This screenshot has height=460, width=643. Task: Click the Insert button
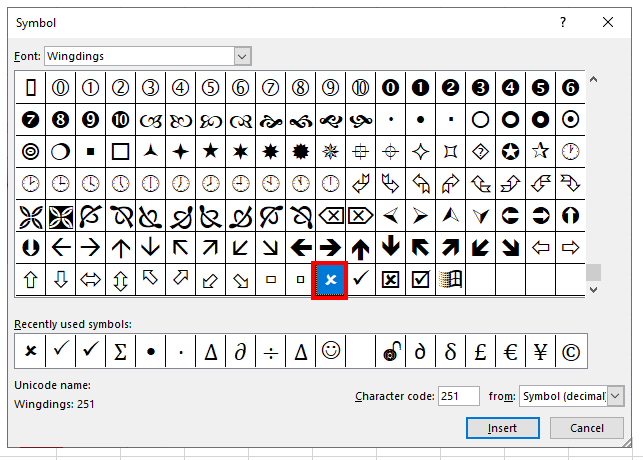tap(503, 428)
